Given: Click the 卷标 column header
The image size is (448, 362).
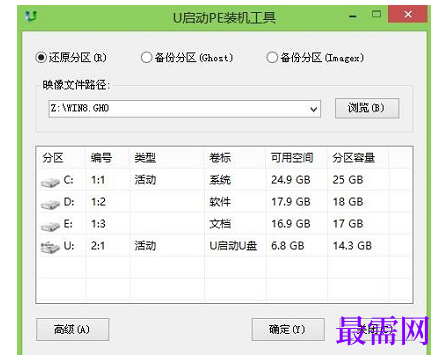Looking at the screenshot, I should click(220, 158).
